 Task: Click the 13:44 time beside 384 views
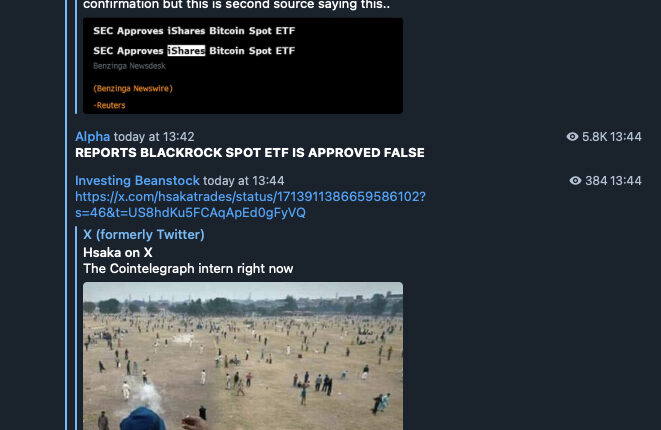[x=626, y=180]
